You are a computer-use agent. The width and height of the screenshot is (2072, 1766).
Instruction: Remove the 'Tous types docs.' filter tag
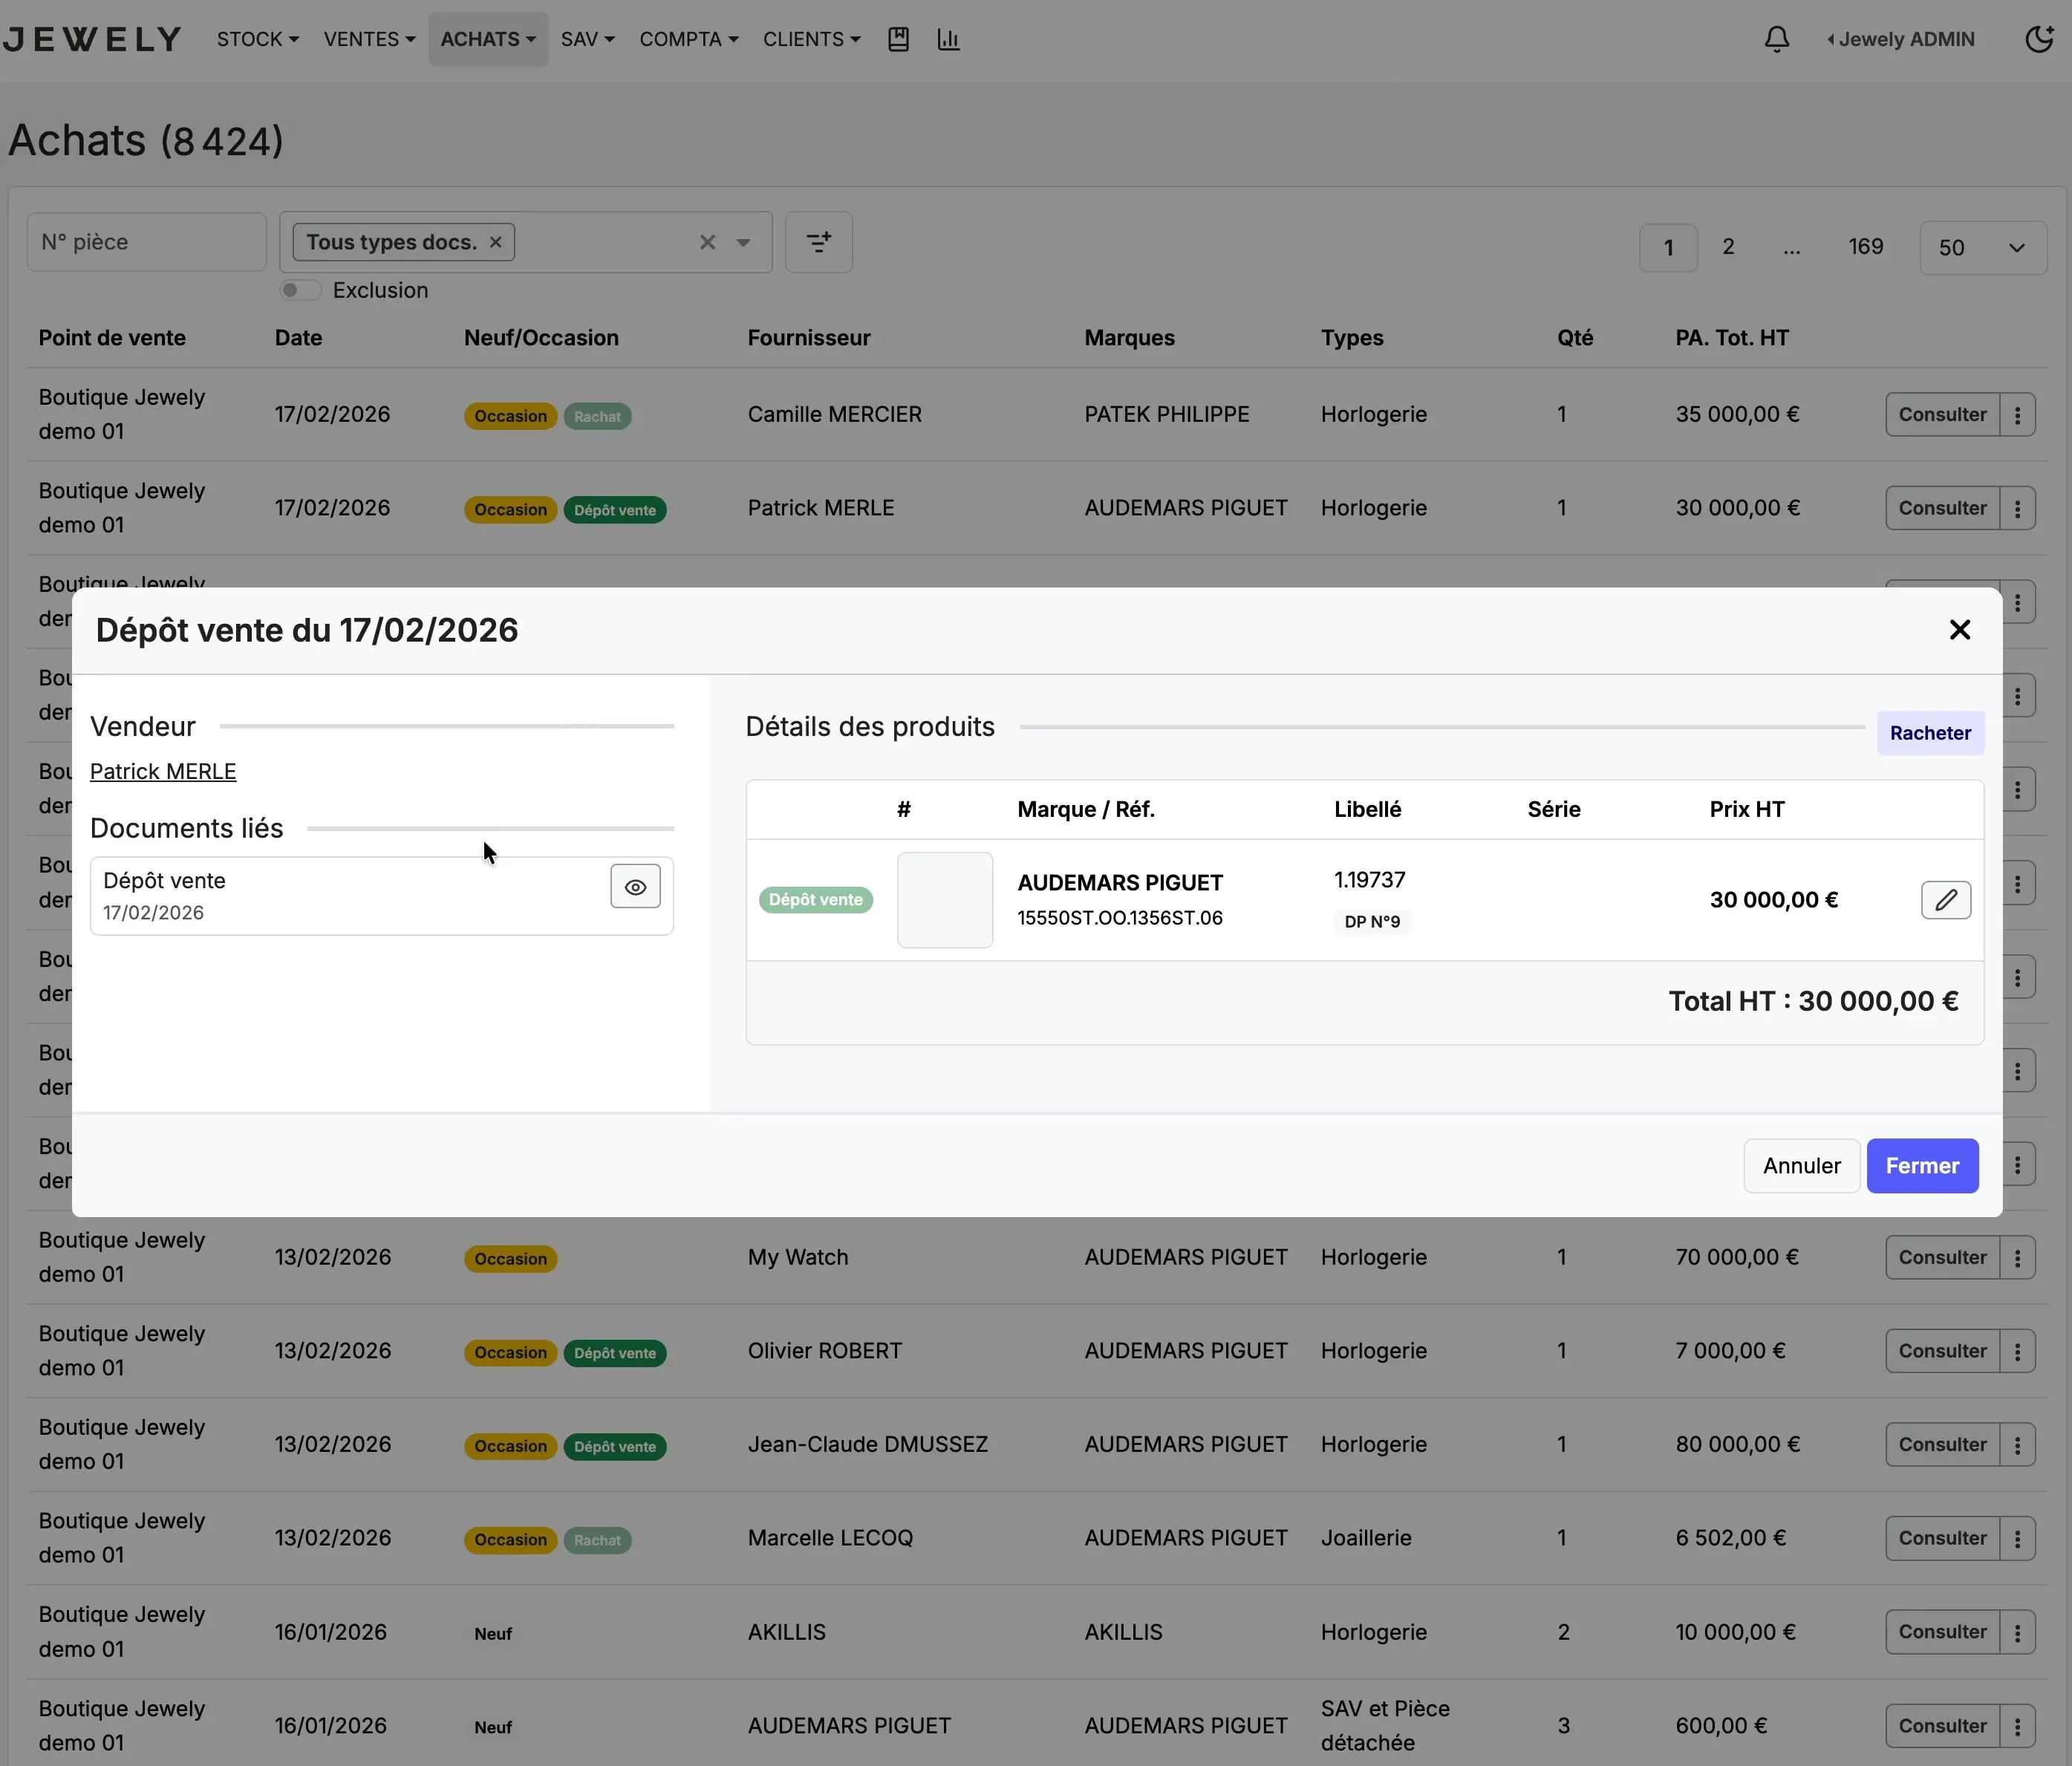495,242
